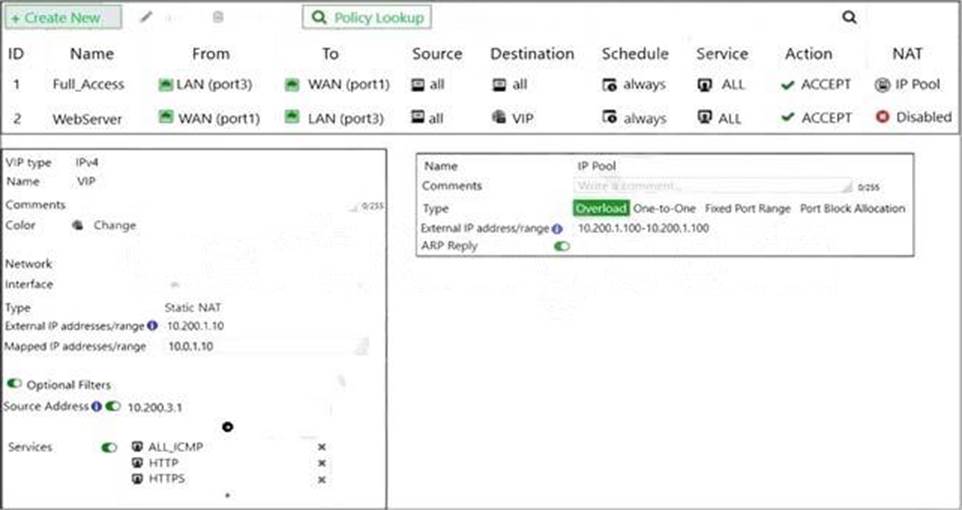The height and width of the screenshot is (510, 962).
Task: Select the One-to-One IP pool type
Action: (664, 209)
